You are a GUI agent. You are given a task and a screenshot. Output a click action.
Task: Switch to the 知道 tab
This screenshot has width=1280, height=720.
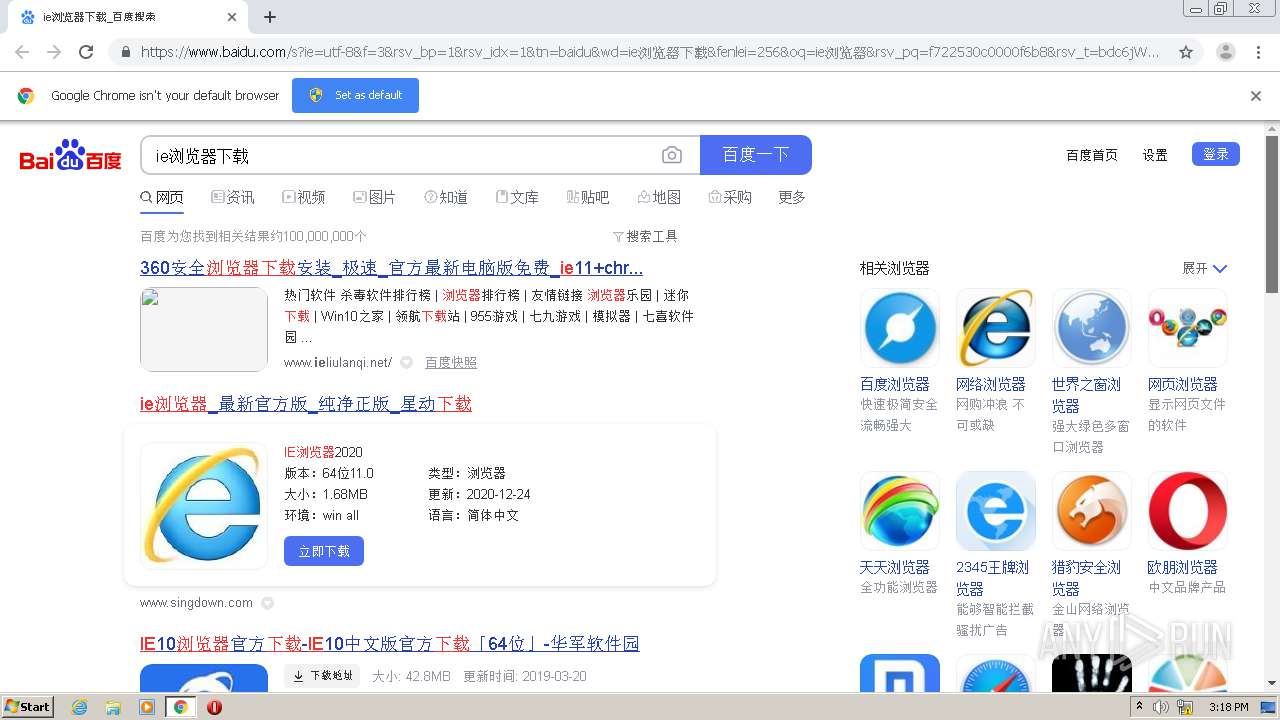[x=446, y=197]
